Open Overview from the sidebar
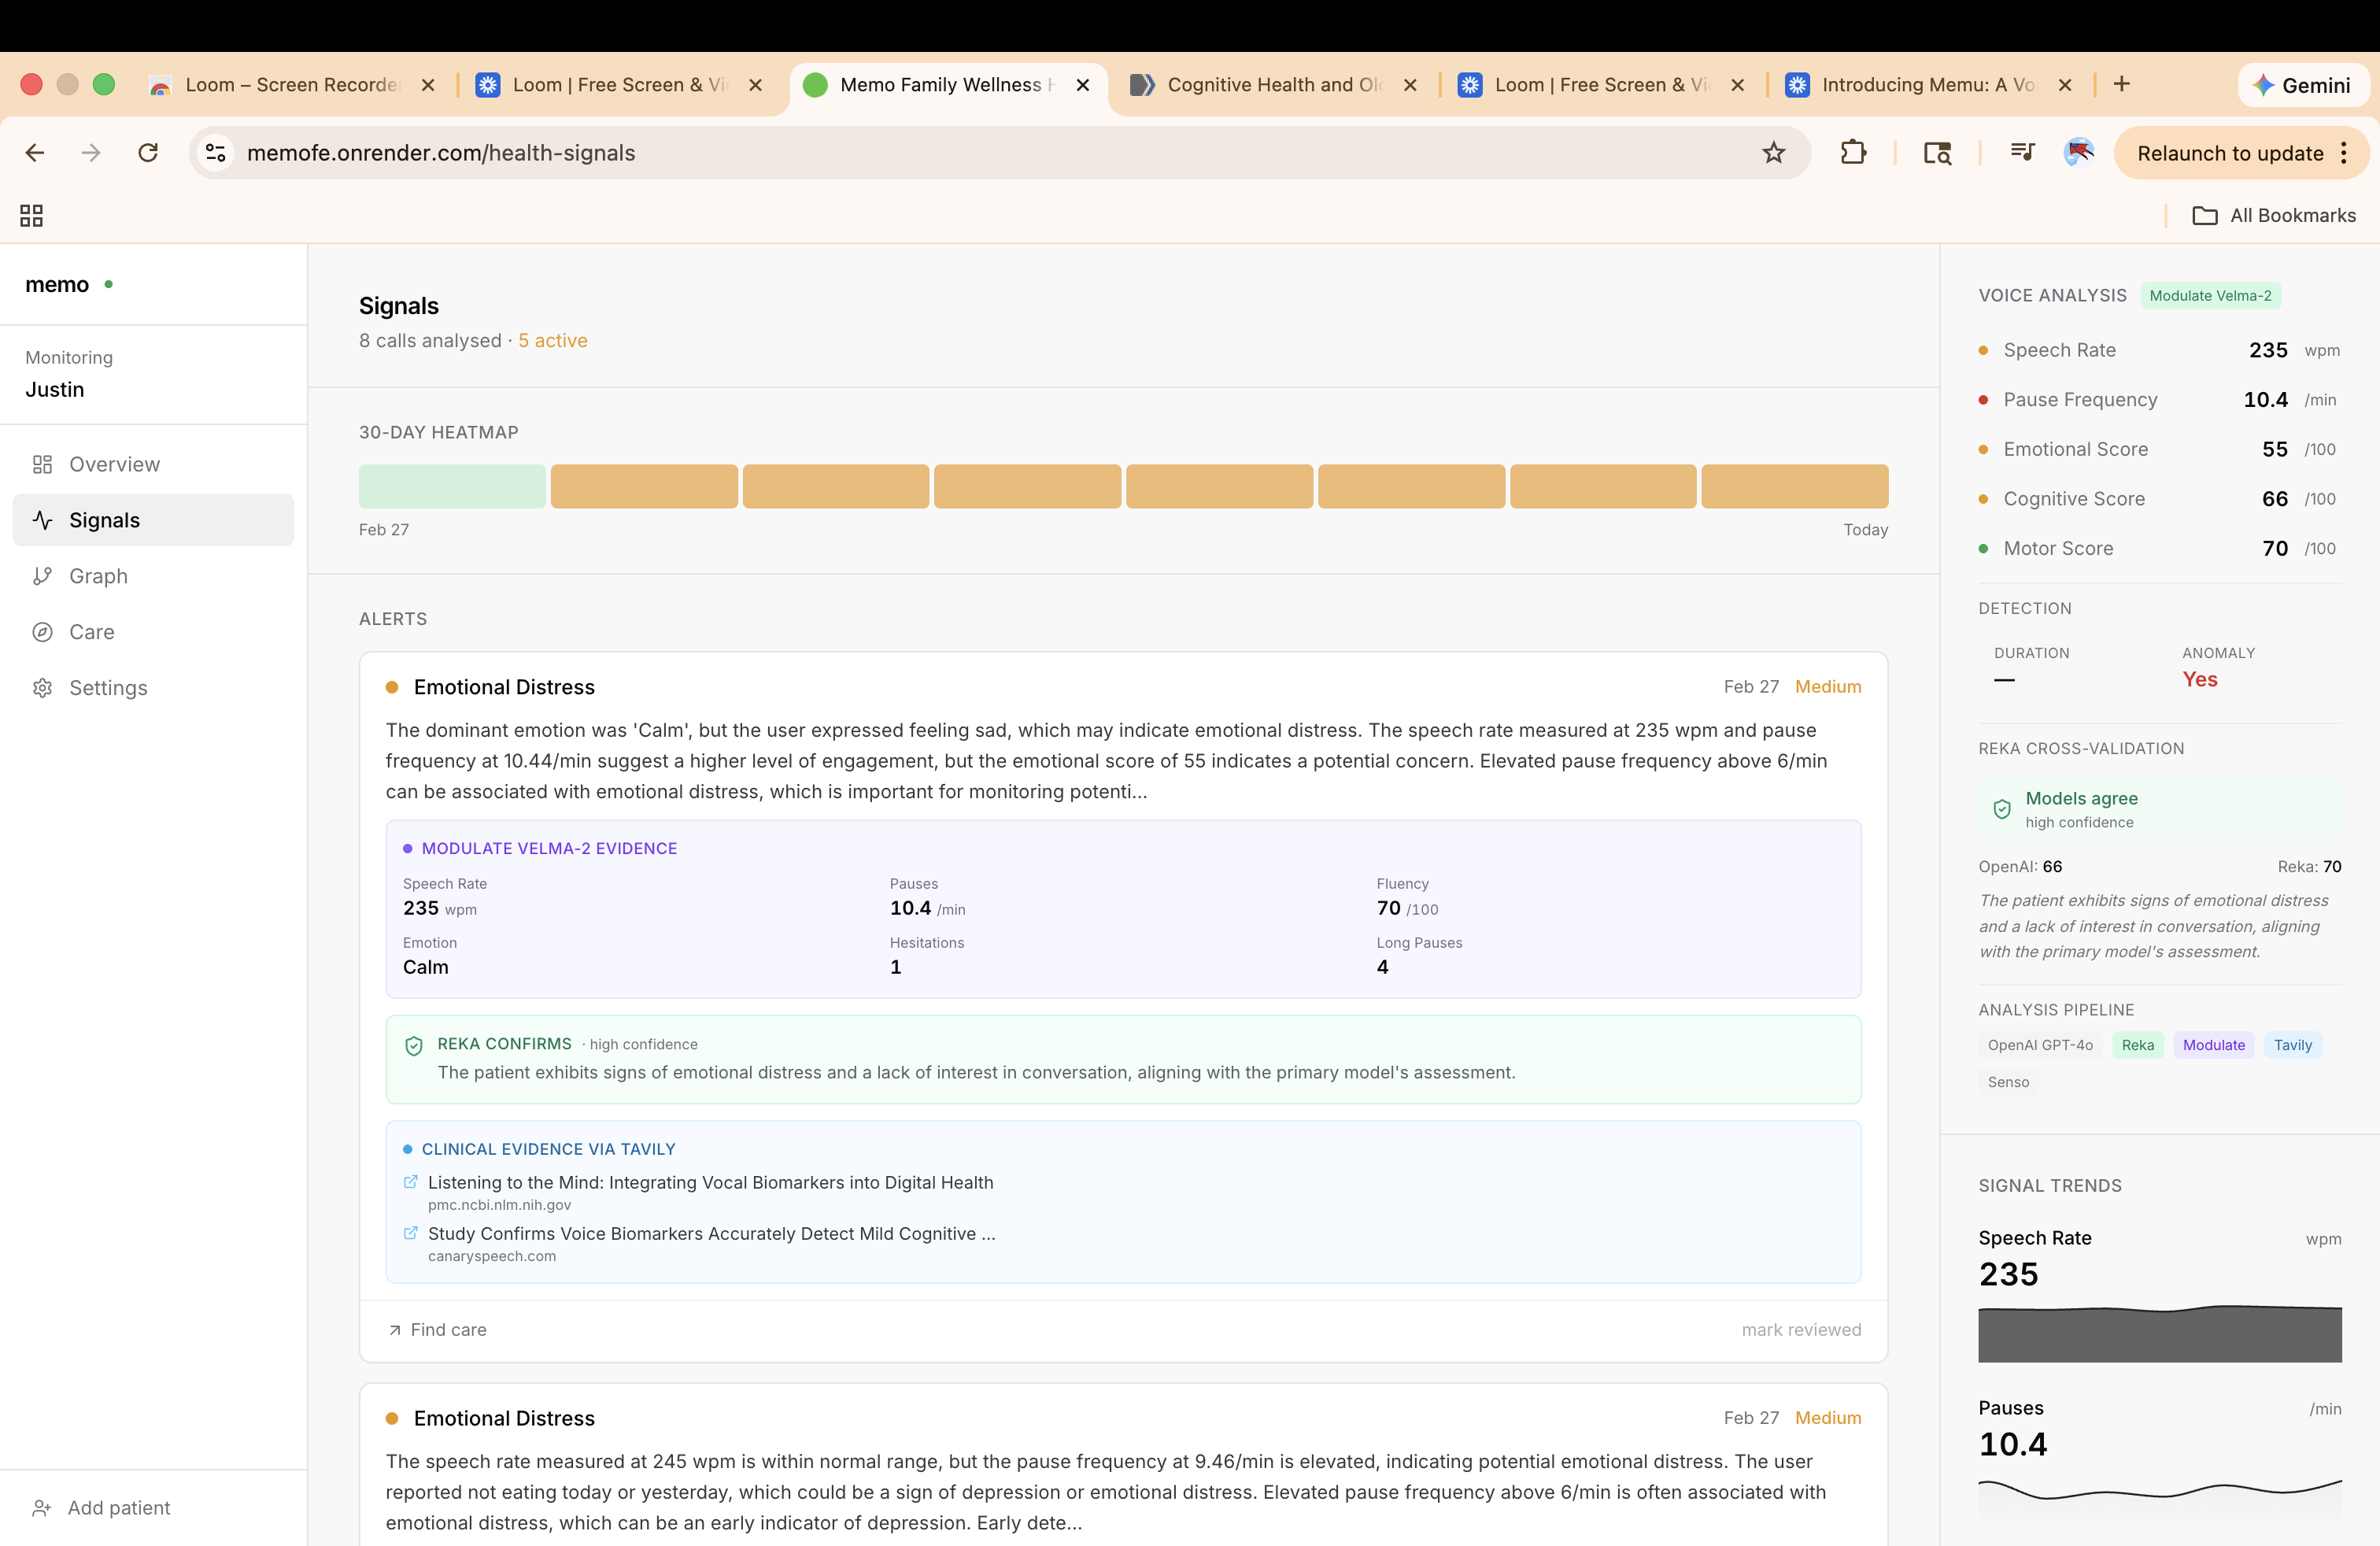2380x1546 pixels. pos(114,464)
